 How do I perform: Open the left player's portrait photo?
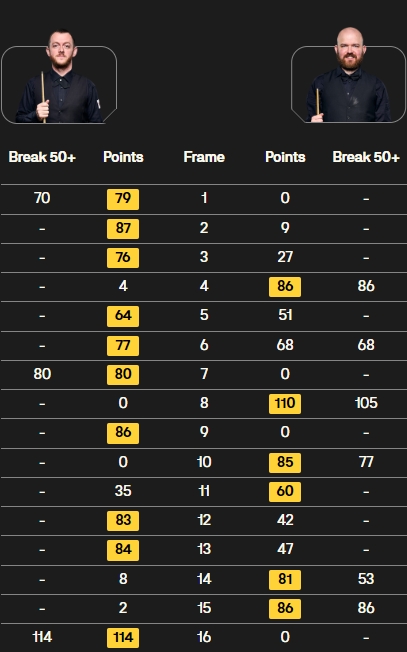point(59,77)
